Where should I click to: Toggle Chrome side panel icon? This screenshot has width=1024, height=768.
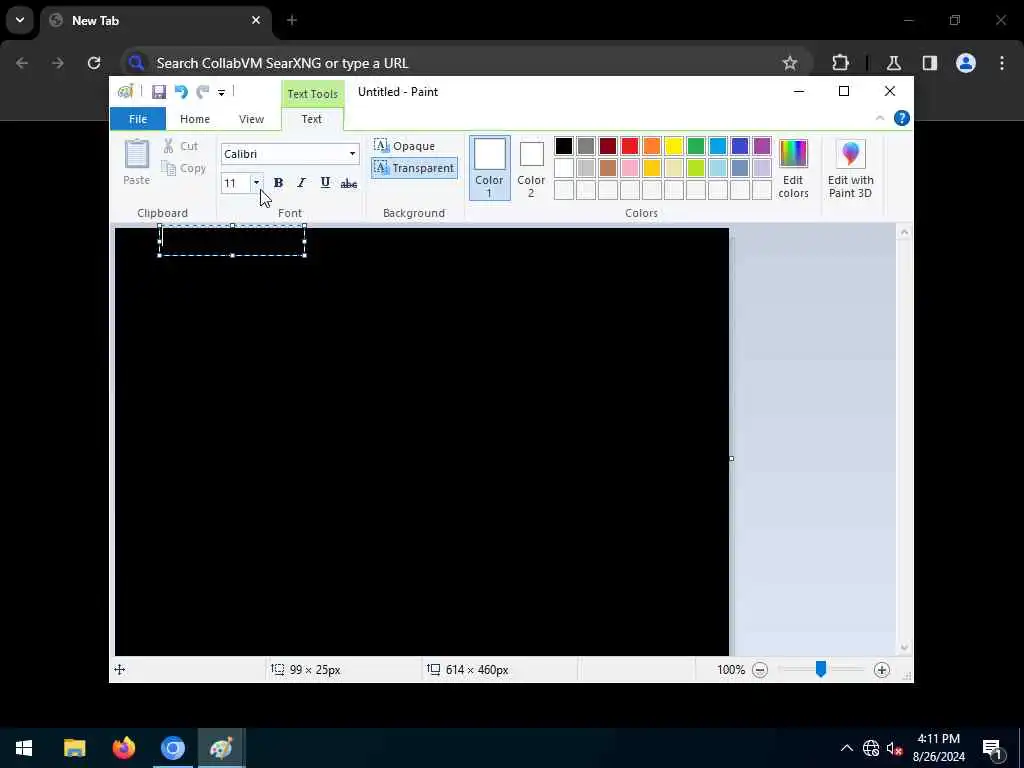[x=930, y=63]
